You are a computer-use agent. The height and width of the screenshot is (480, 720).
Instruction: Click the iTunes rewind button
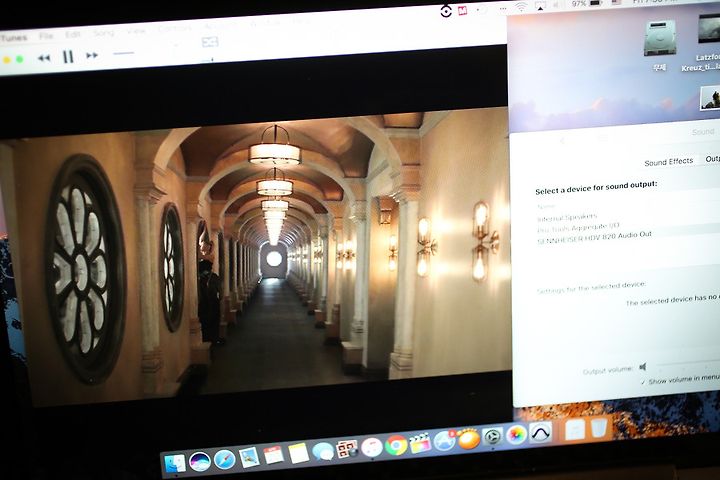point(44,58)
